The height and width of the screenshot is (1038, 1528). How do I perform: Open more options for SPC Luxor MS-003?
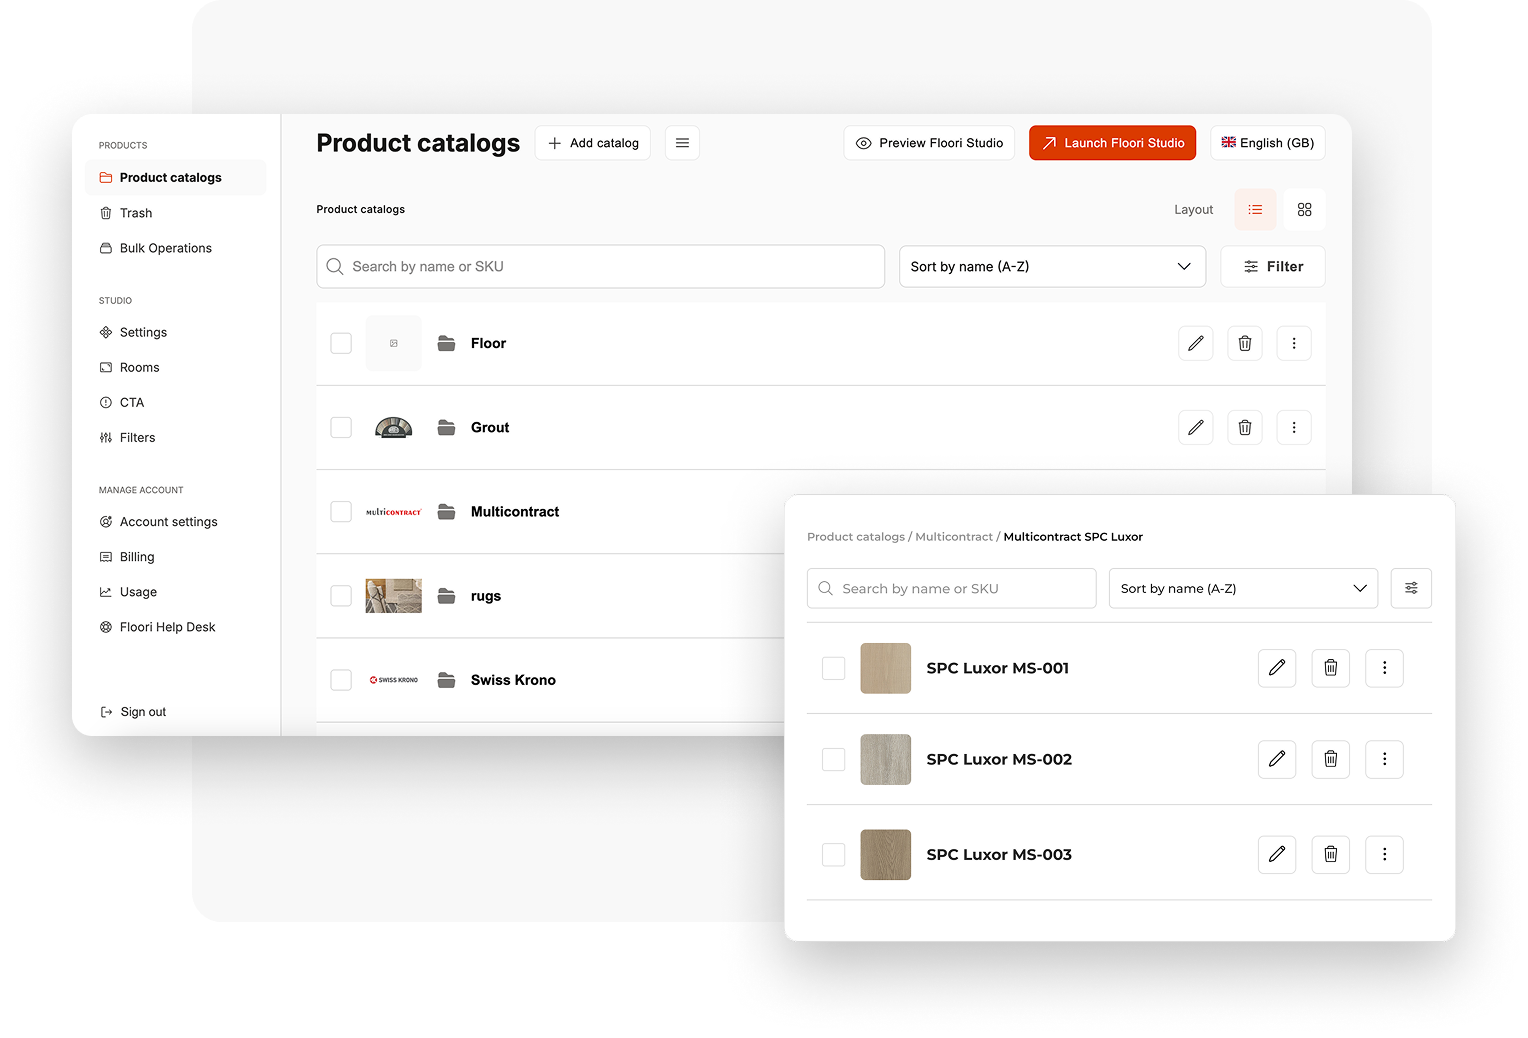click(x=1384, y=854)
